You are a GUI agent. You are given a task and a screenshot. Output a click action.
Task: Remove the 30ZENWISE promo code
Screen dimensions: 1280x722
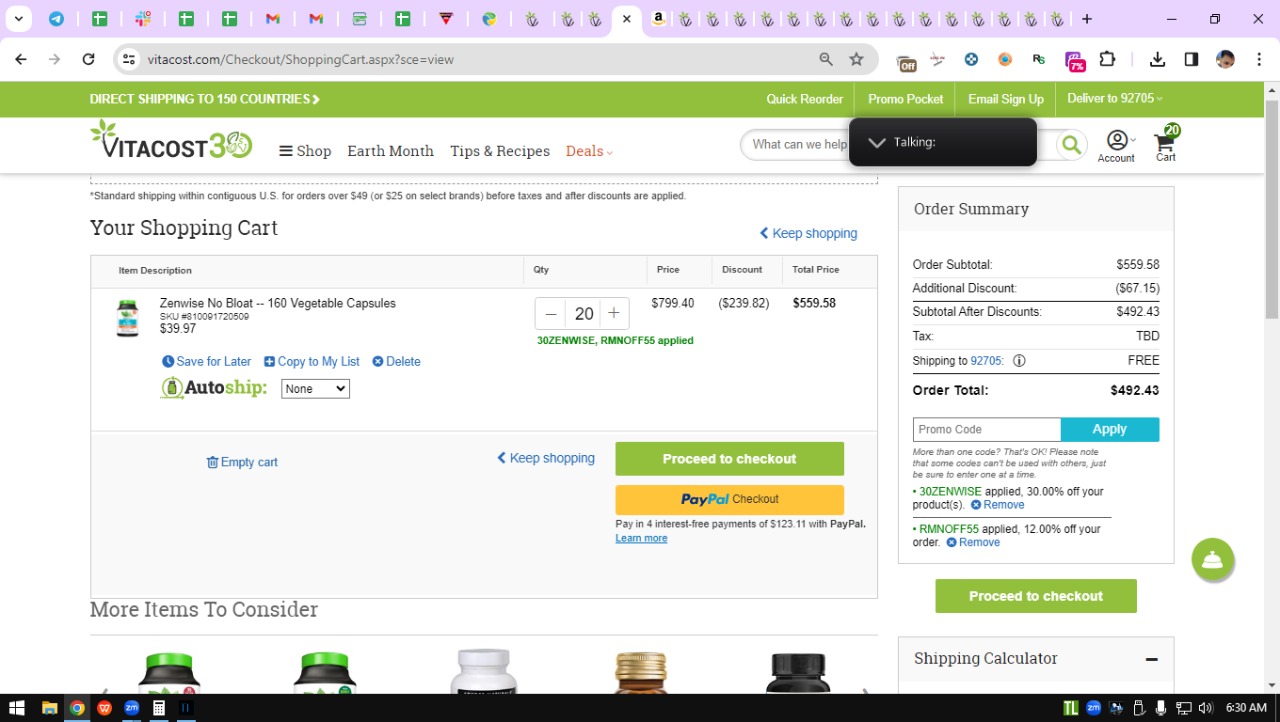[x=998, y=505]
